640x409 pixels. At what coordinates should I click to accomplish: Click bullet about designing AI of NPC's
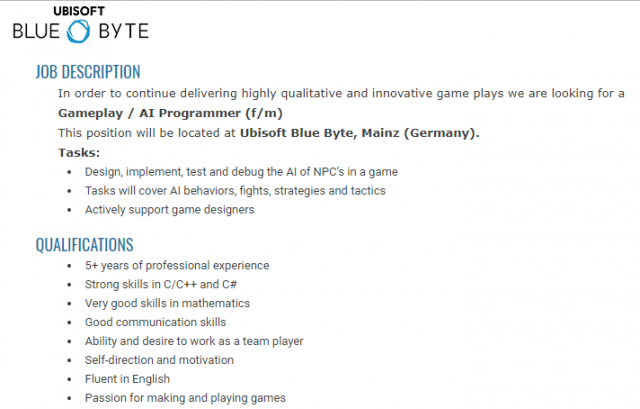(x=241, y=172)
